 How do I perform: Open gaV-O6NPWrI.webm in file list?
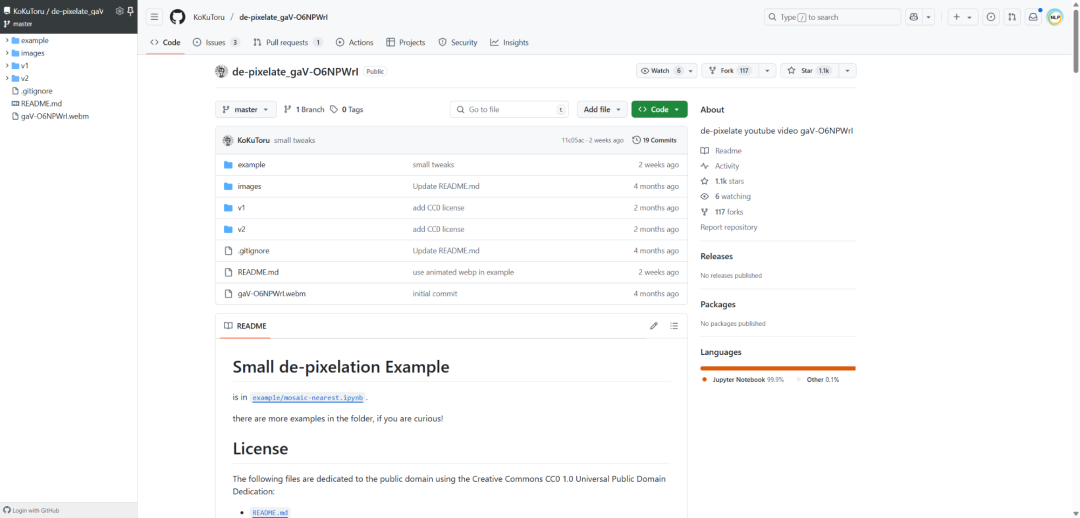click(271, 293)
